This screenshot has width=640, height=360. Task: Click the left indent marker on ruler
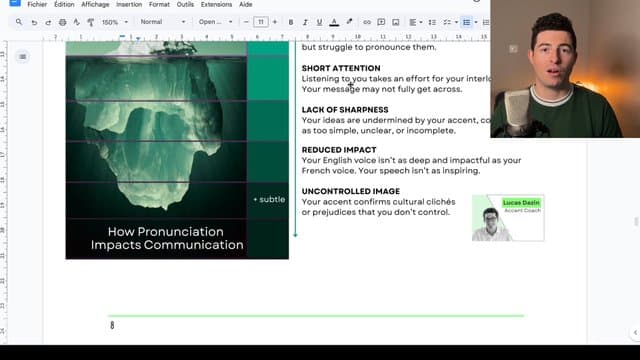tap(138, 39)
